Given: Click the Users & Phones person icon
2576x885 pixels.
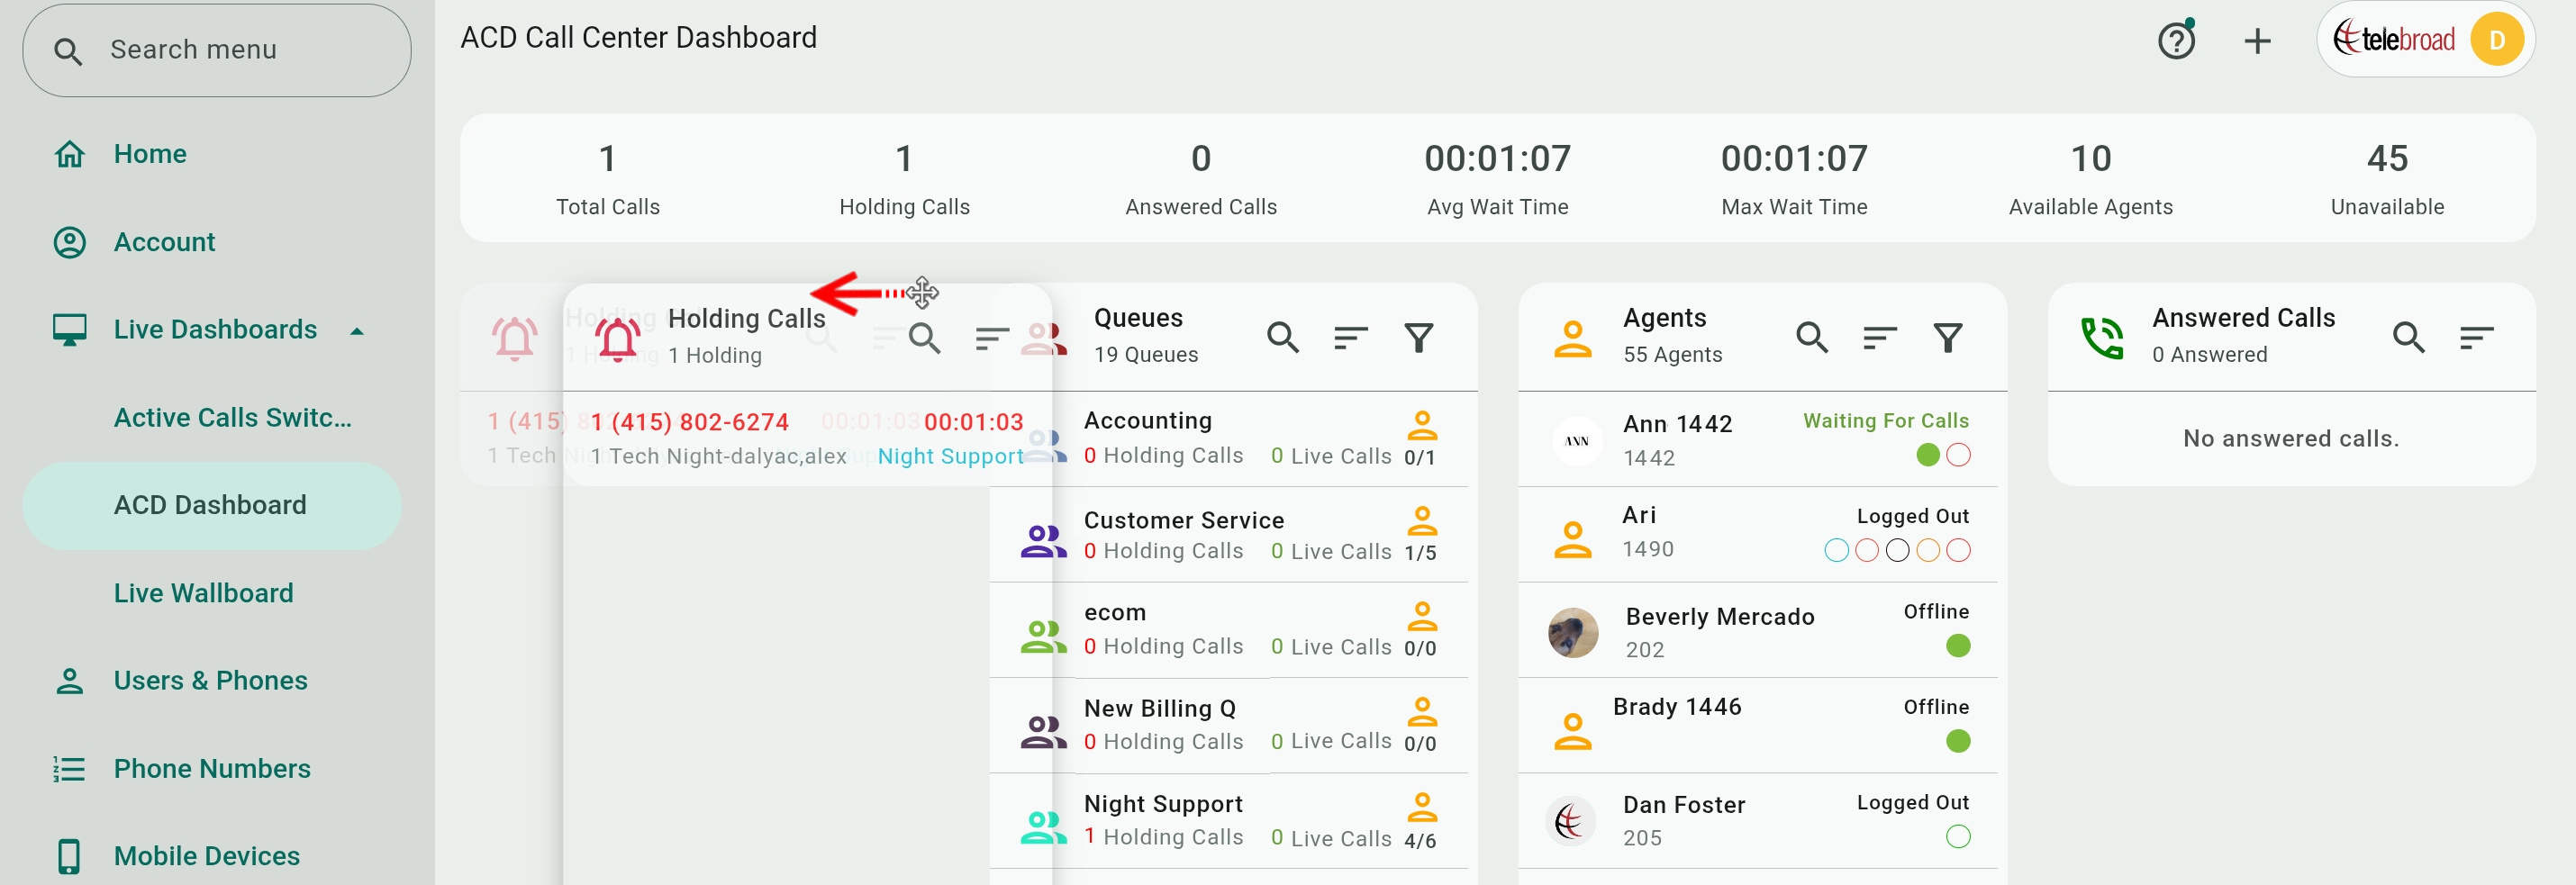Looking at the screenshot, I should pyautogui.click(x=69, y=681).
